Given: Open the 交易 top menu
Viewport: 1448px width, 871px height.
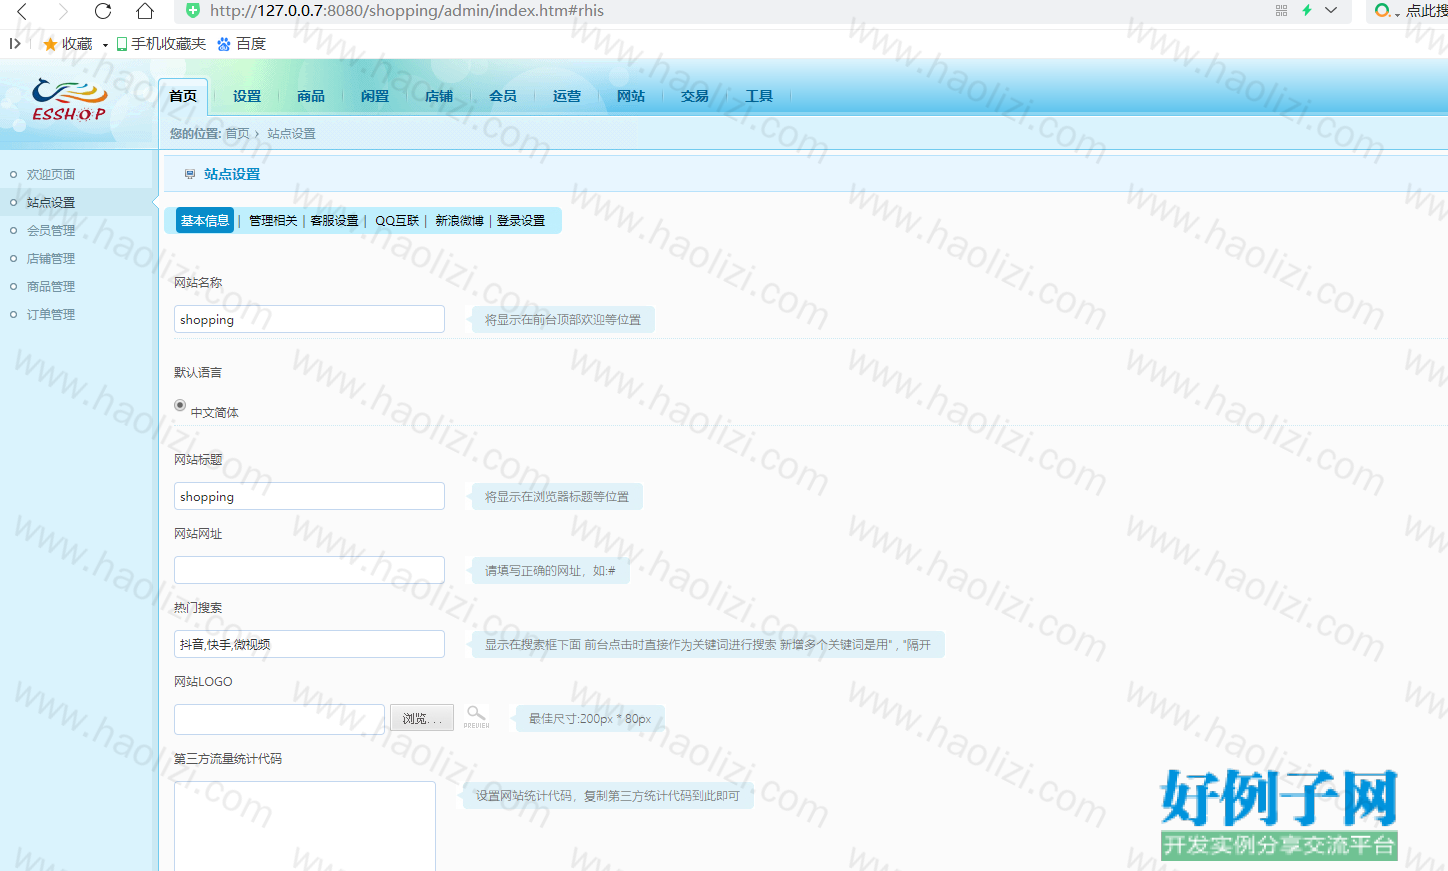Looking at the screenshot, I should 695,96.
